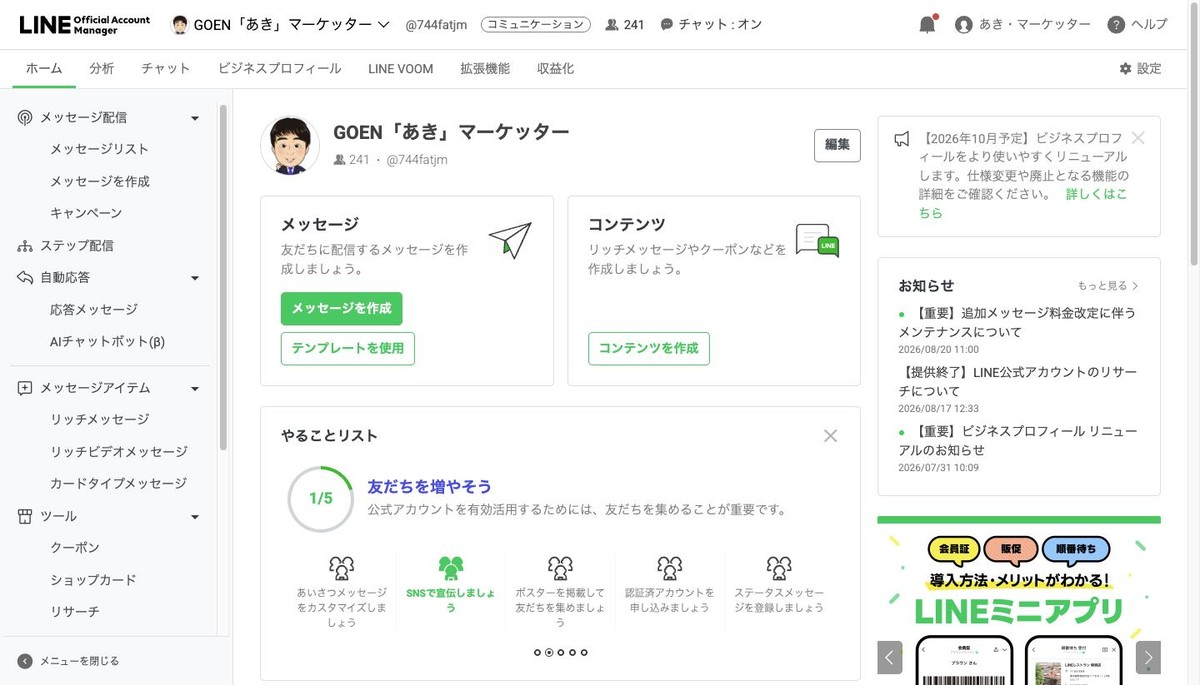Click the ポスターを掲載 task icon
Image resolution: width=1200 pixels, height=685 pixels.
(x=560, y=569)
